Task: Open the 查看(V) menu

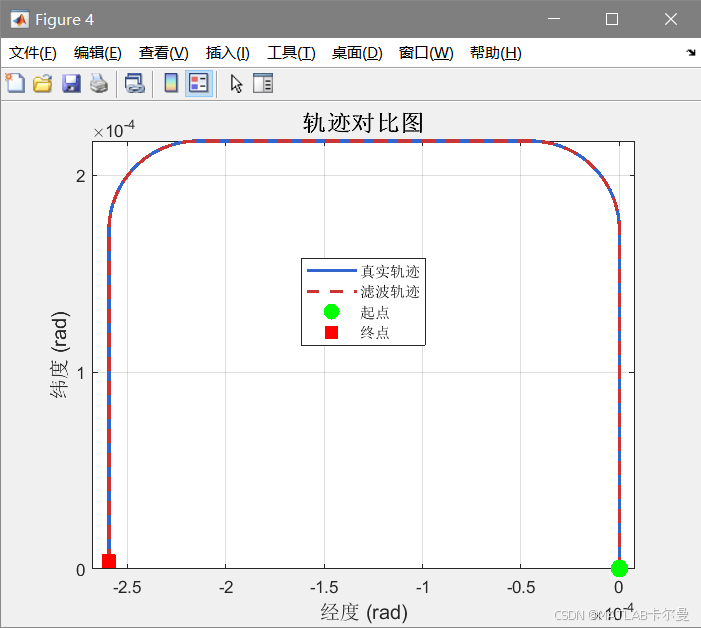Action: pyautogui.click(x=164, y=53)
